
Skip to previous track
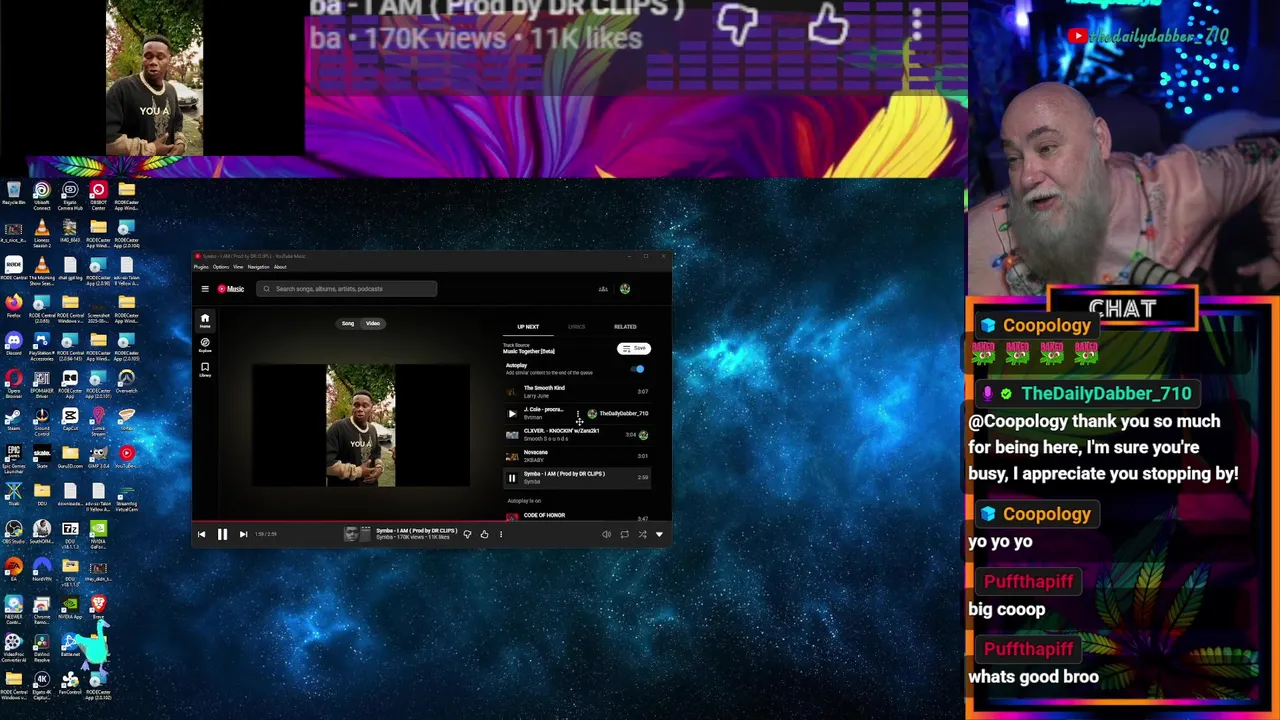pos(201,534)
